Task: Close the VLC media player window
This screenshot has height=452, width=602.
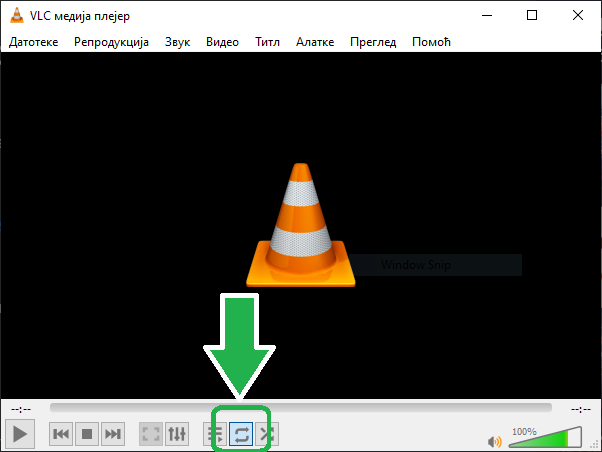Action: click(577, 15)
